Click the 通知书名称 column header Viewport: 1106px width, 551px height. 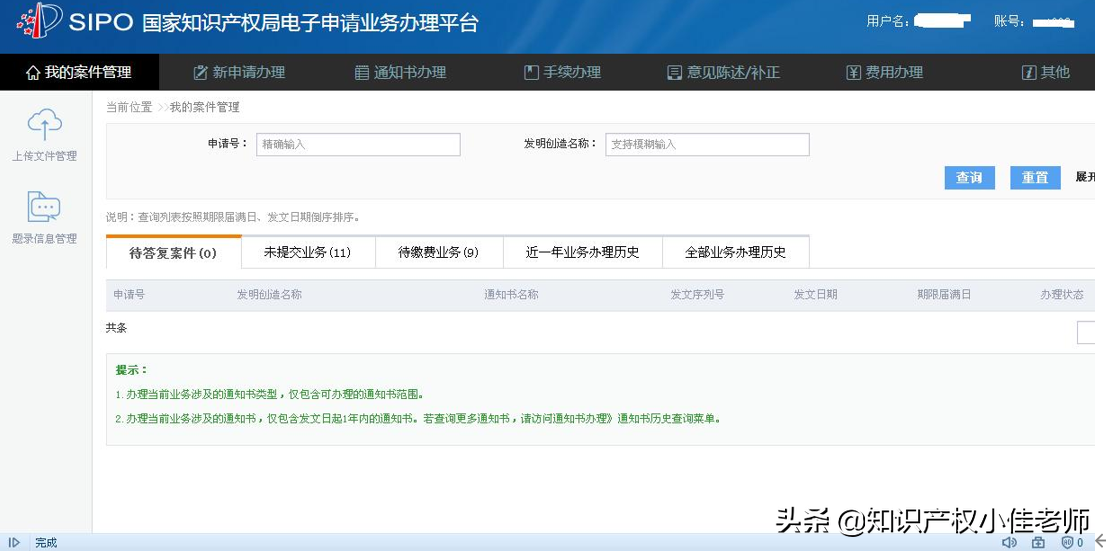(x=511, y=295)
